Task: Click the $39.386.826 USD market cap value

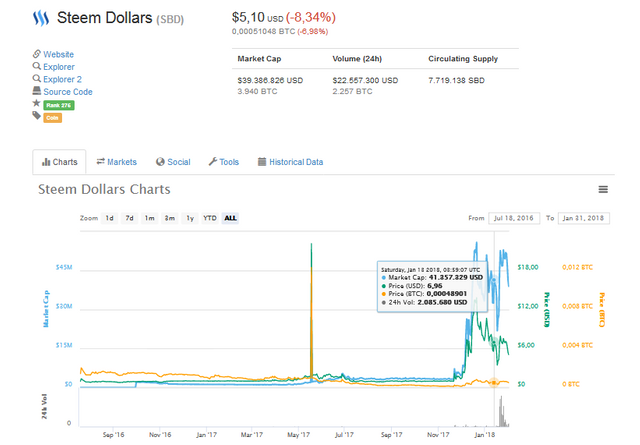Action: [270, 80]
